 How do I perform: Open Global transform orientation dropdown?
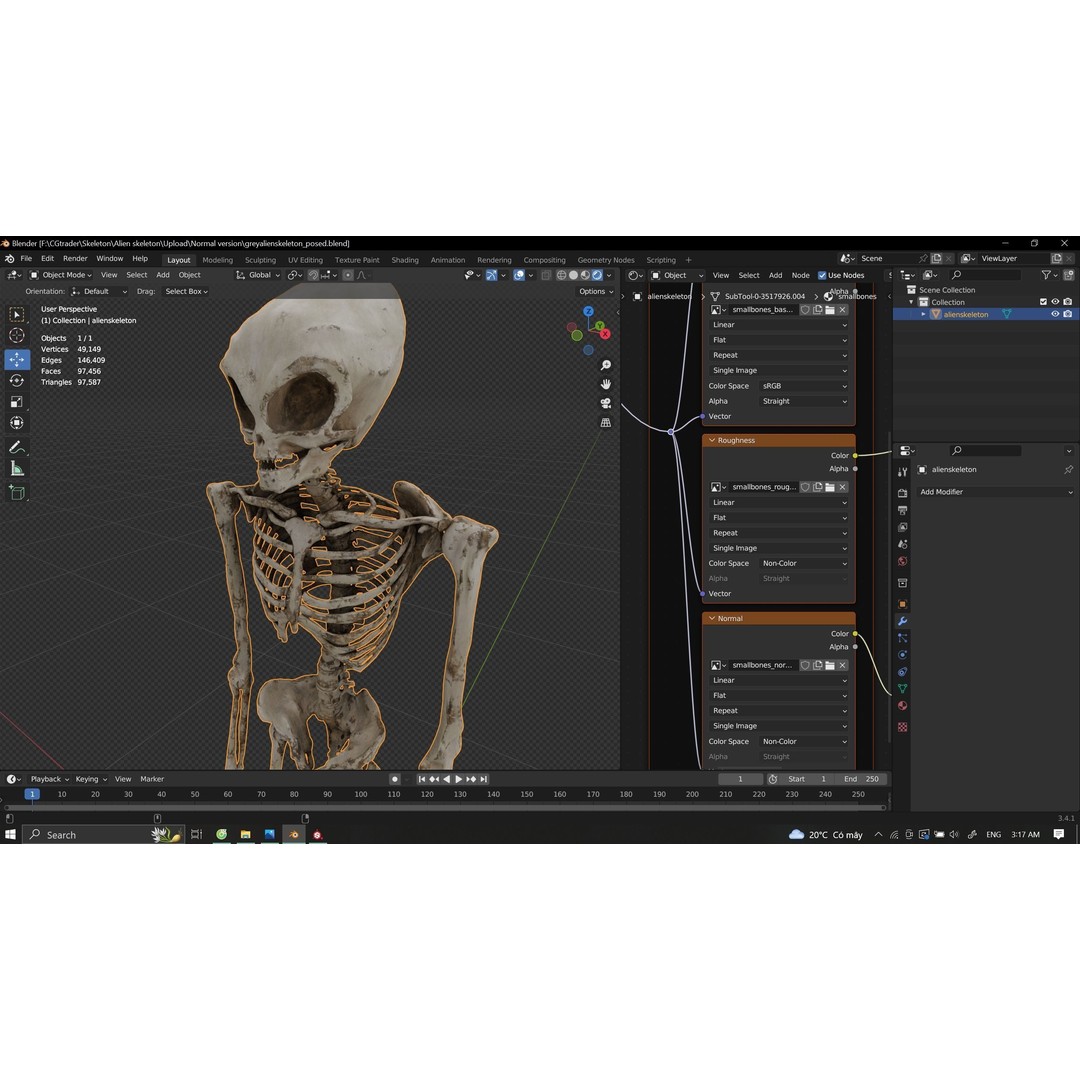(258, 275)
